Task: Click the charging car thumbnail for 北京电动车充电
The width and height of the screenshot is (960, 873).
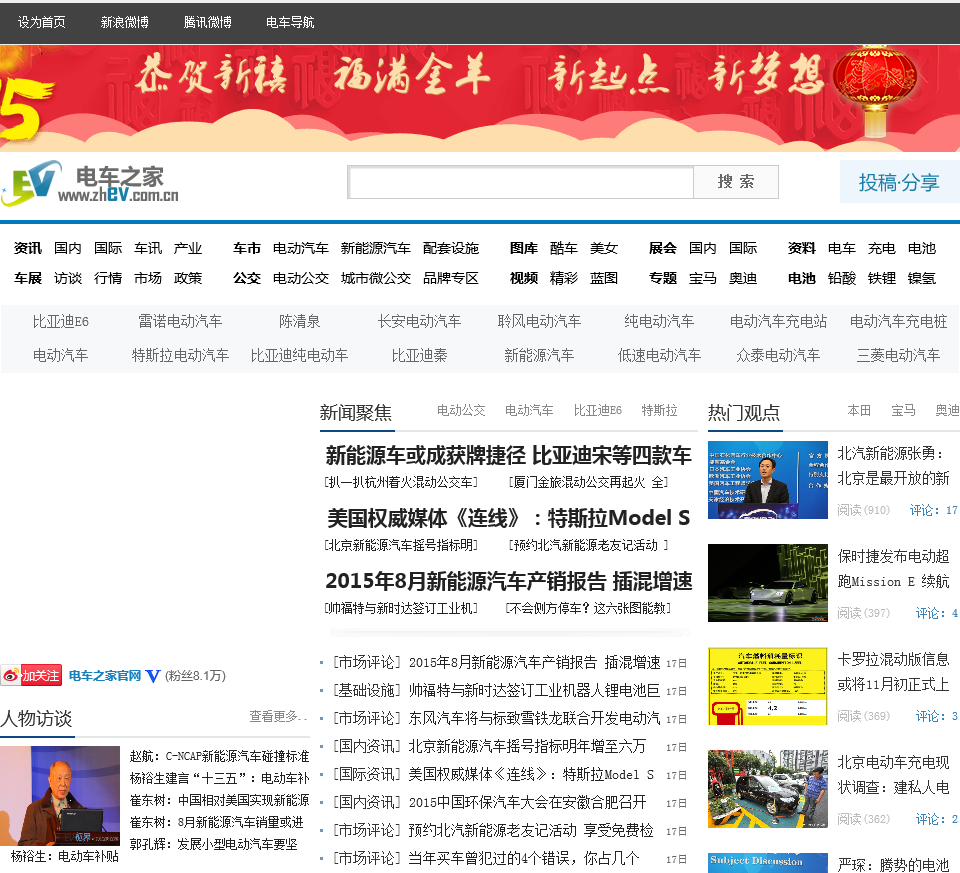Action: [768, 789]
